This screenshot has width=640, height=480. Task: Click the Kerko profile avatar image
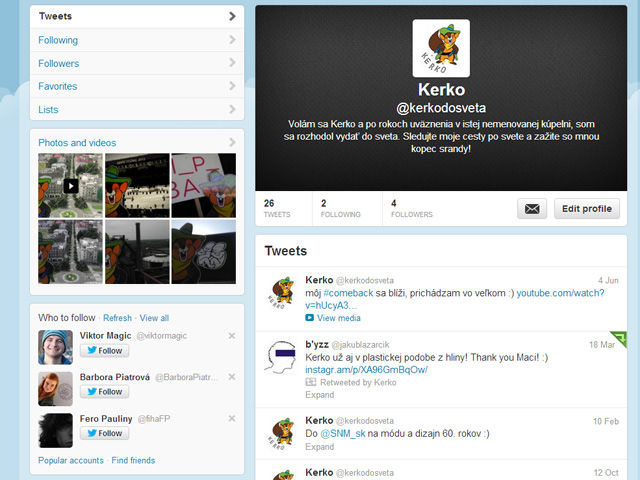441,48
